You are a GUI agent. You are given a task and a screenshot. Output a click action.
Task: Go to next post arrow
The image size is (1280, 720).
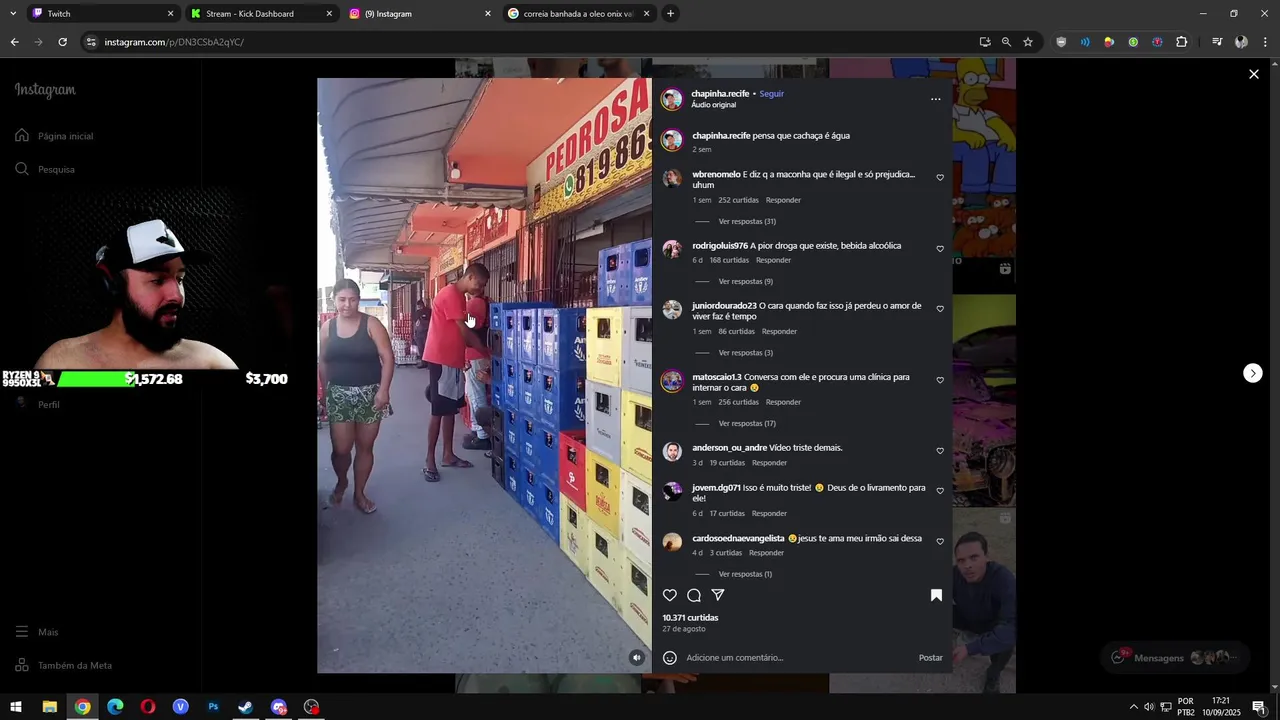pos(1253,373)
